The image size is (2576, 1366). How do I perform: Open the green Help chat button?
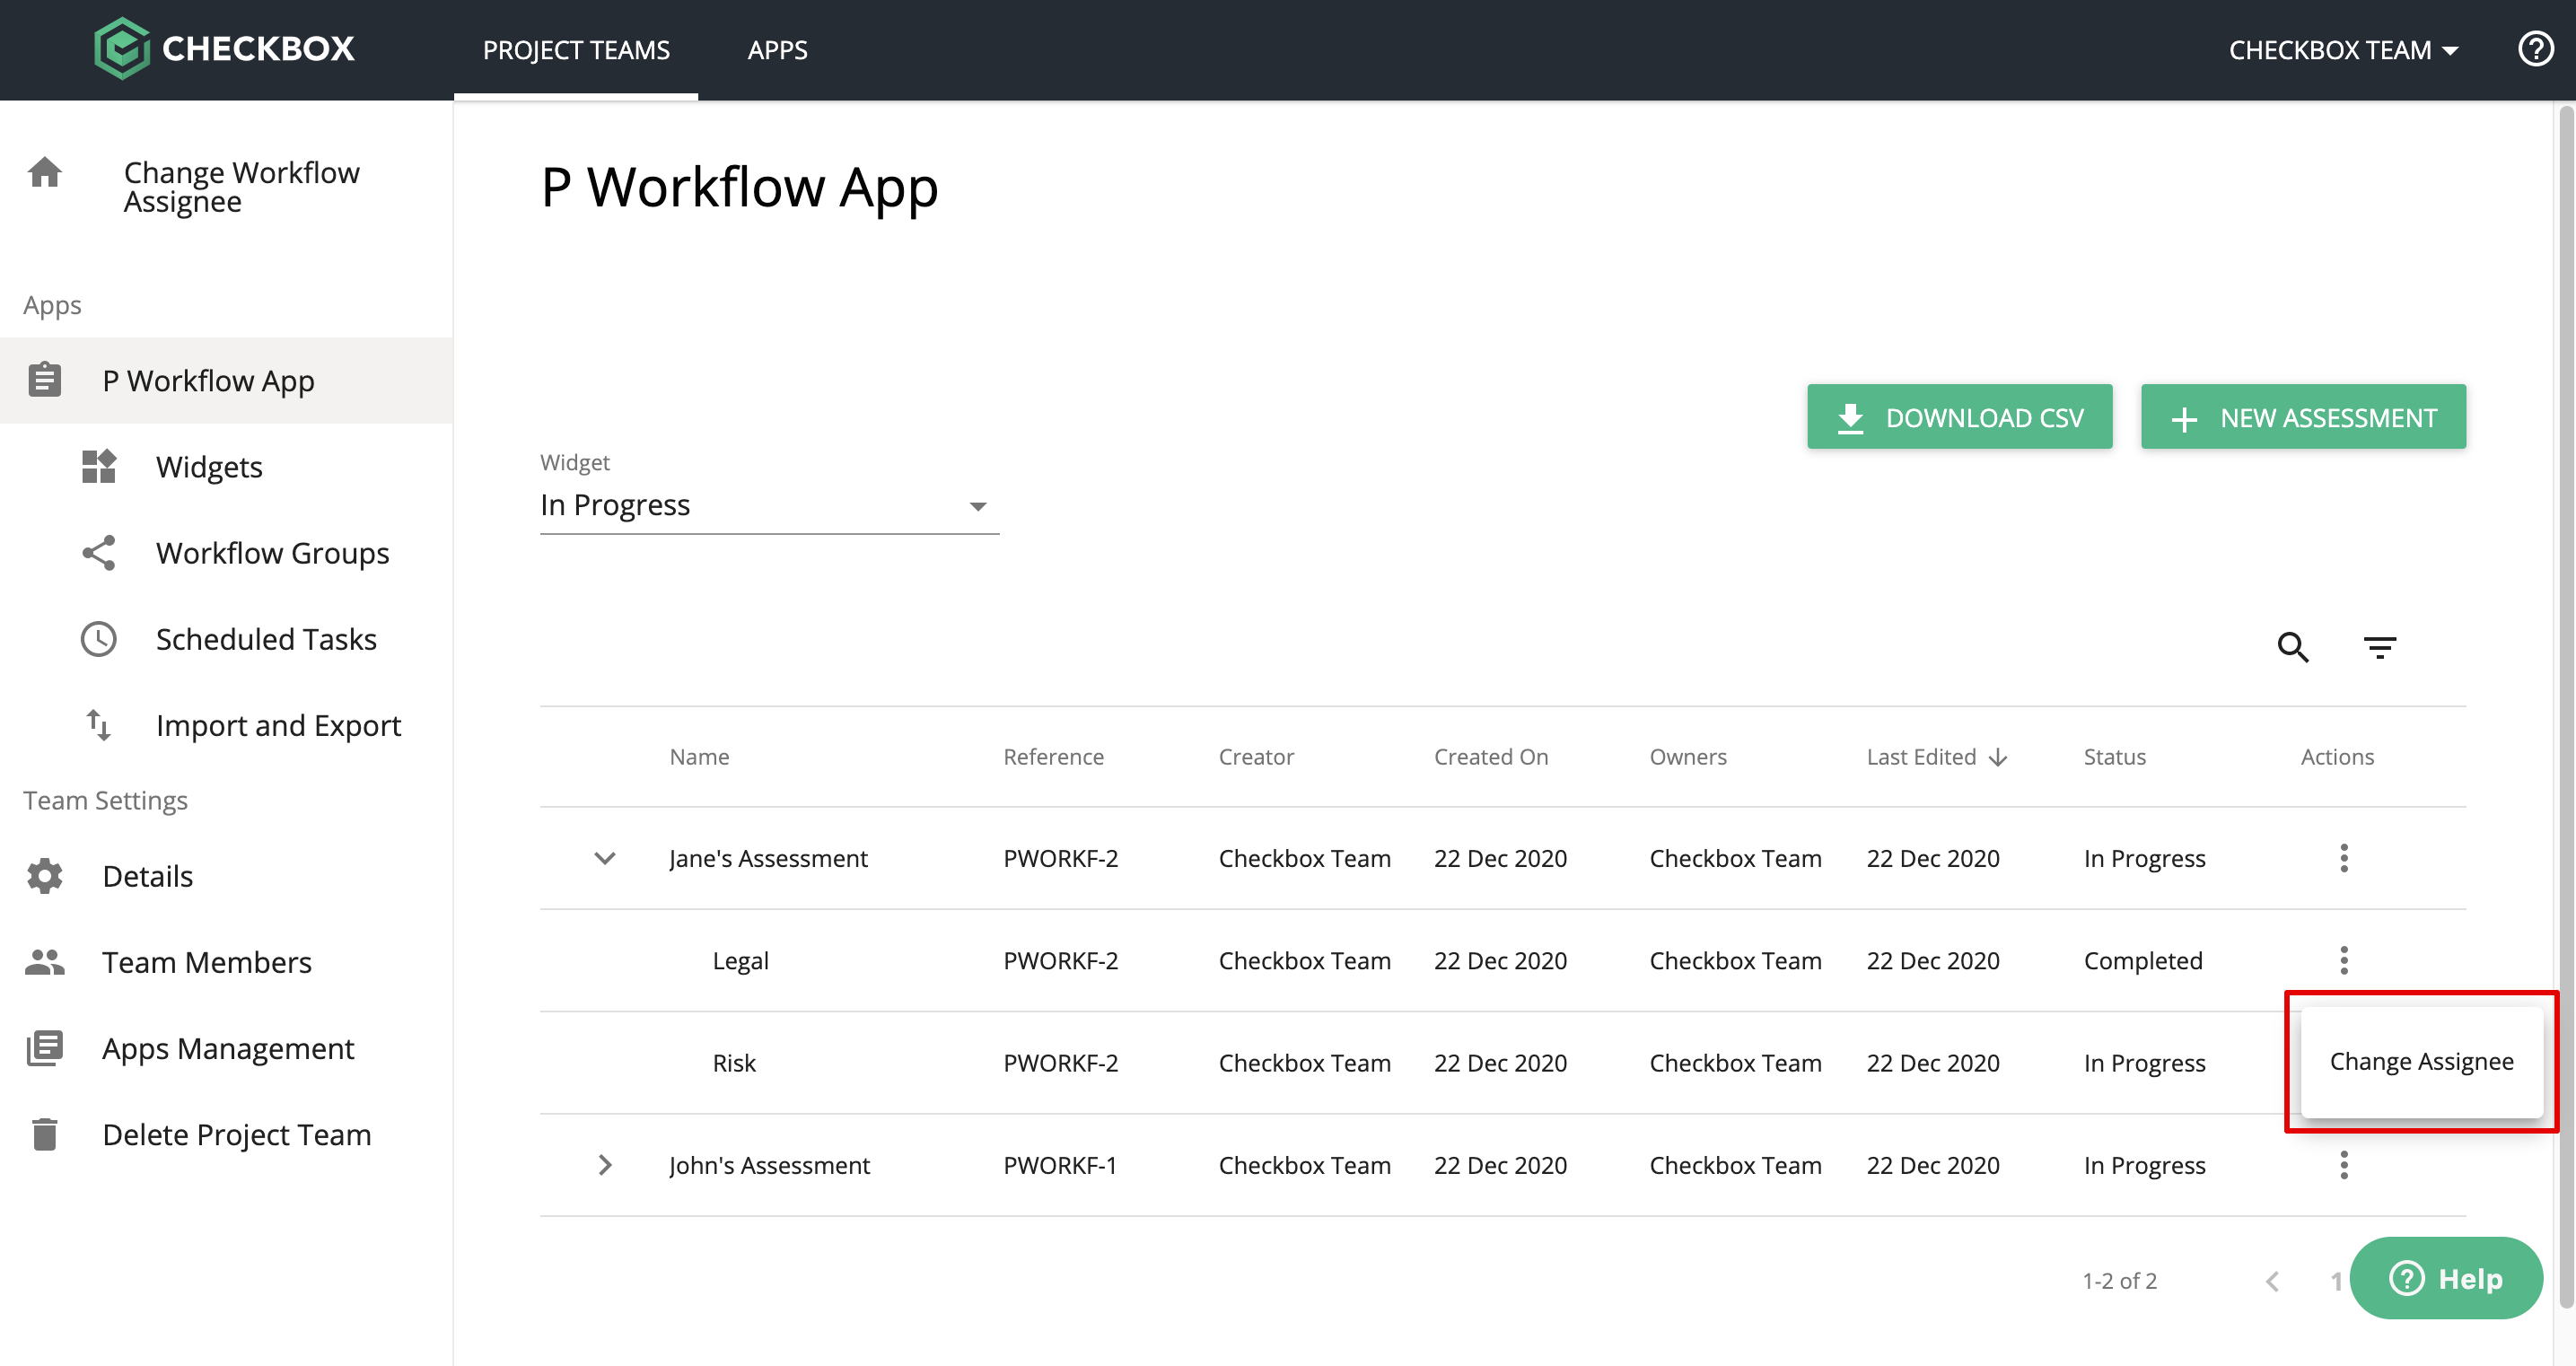click(x=2445, y=1278)
